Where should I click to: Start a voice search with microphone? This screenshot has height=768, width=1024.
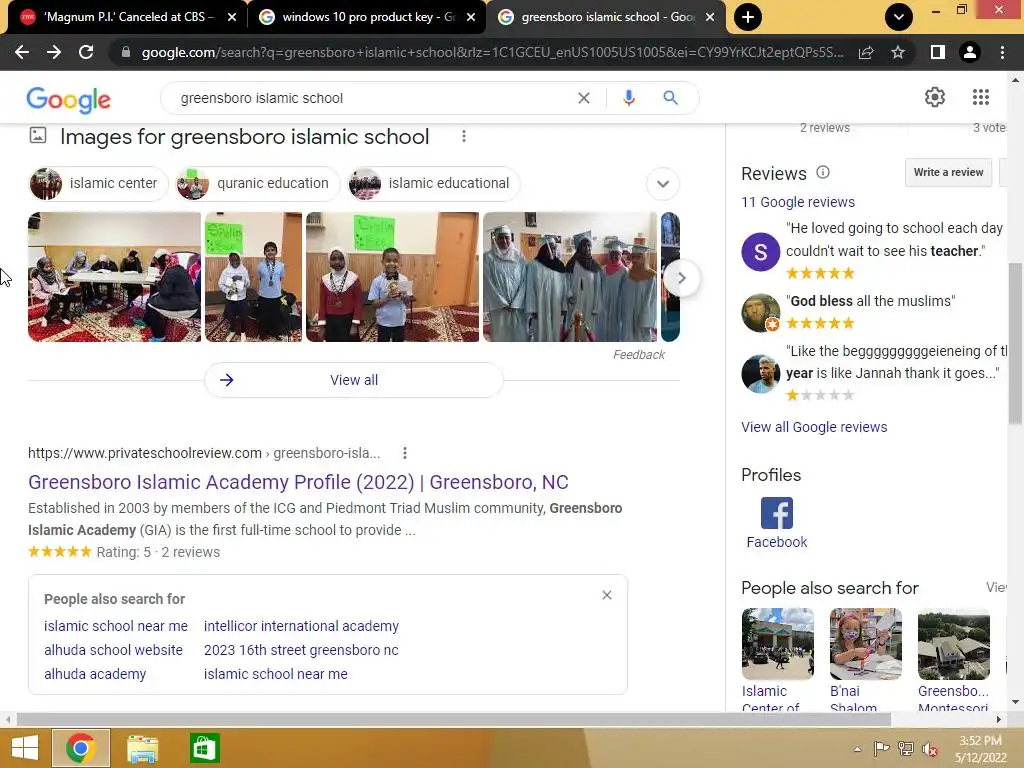coord(629,98)
